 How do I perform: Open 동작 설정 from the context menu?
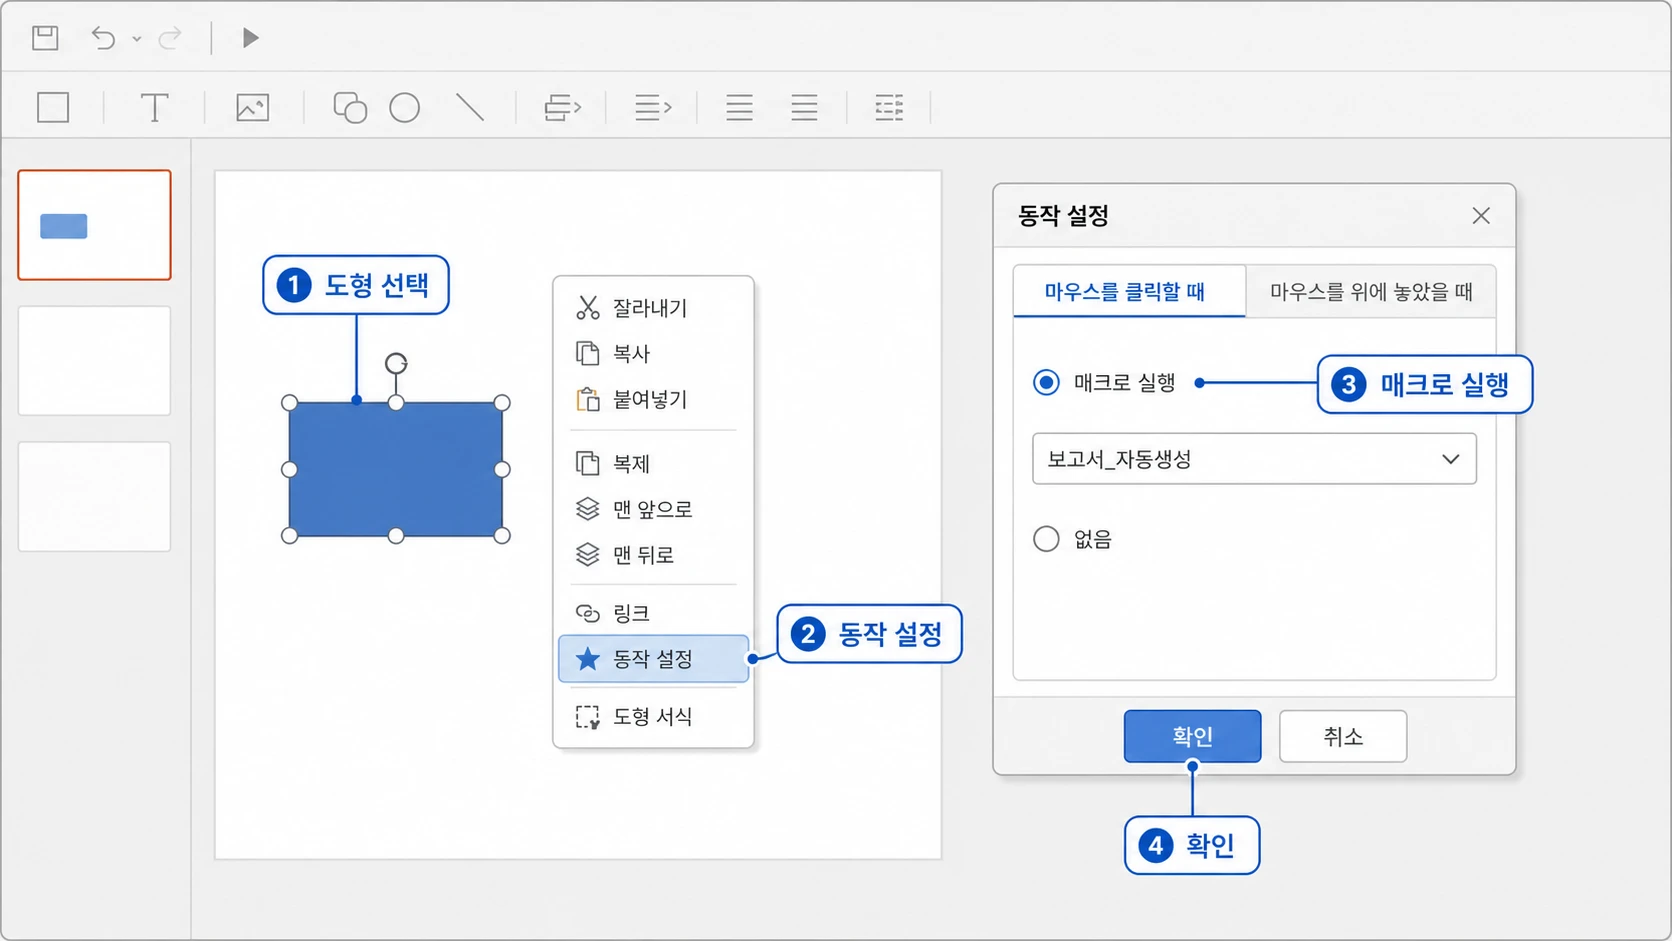pyautogui.click(x=653, y=659)
